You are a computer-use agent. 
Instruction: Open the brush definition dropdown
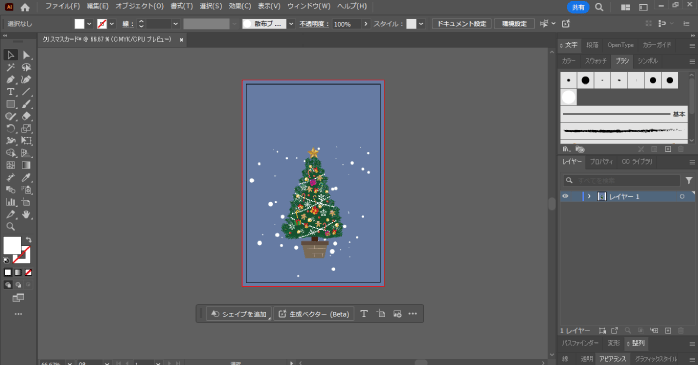291,24
